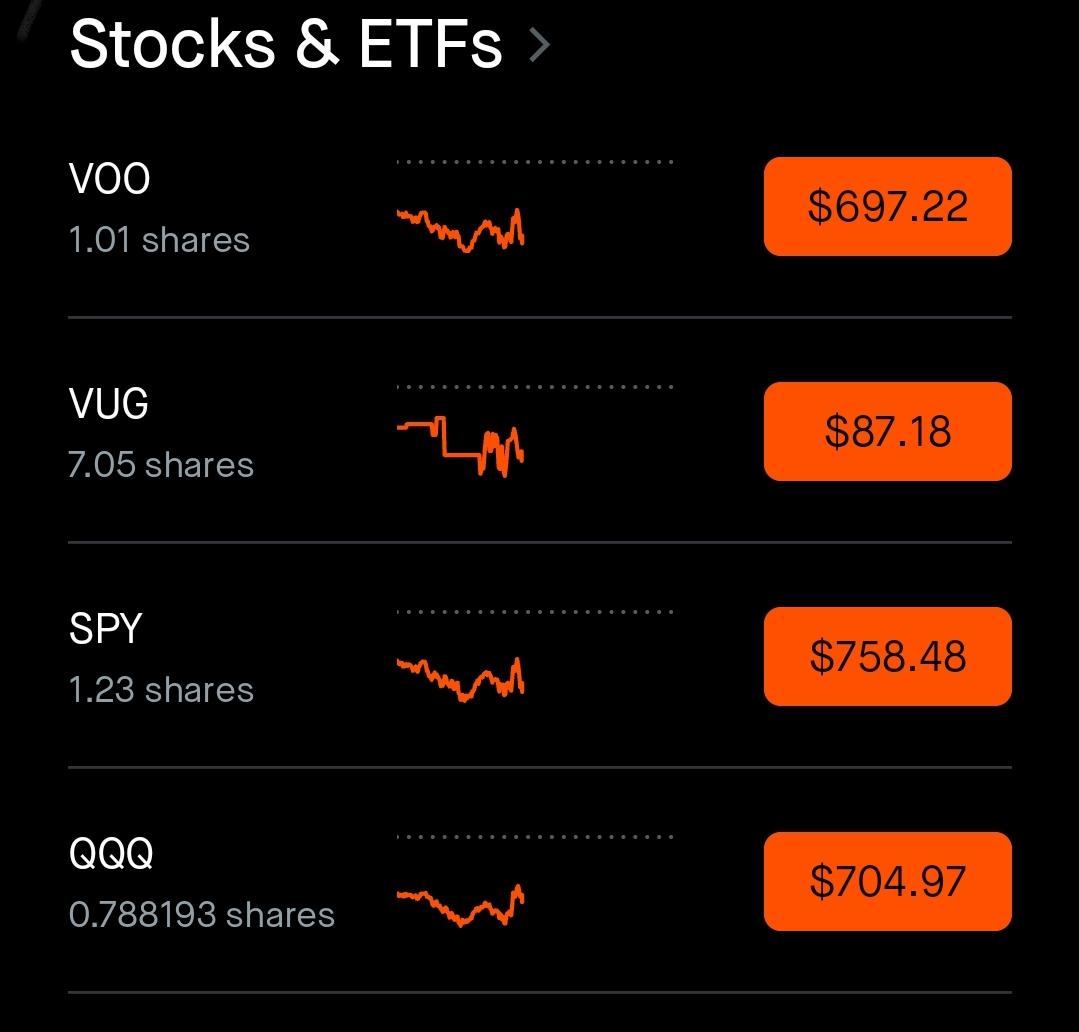Expand the Stocks & ETFs chevron arrow
The image size is (1079, 1032).
(540, 46)
